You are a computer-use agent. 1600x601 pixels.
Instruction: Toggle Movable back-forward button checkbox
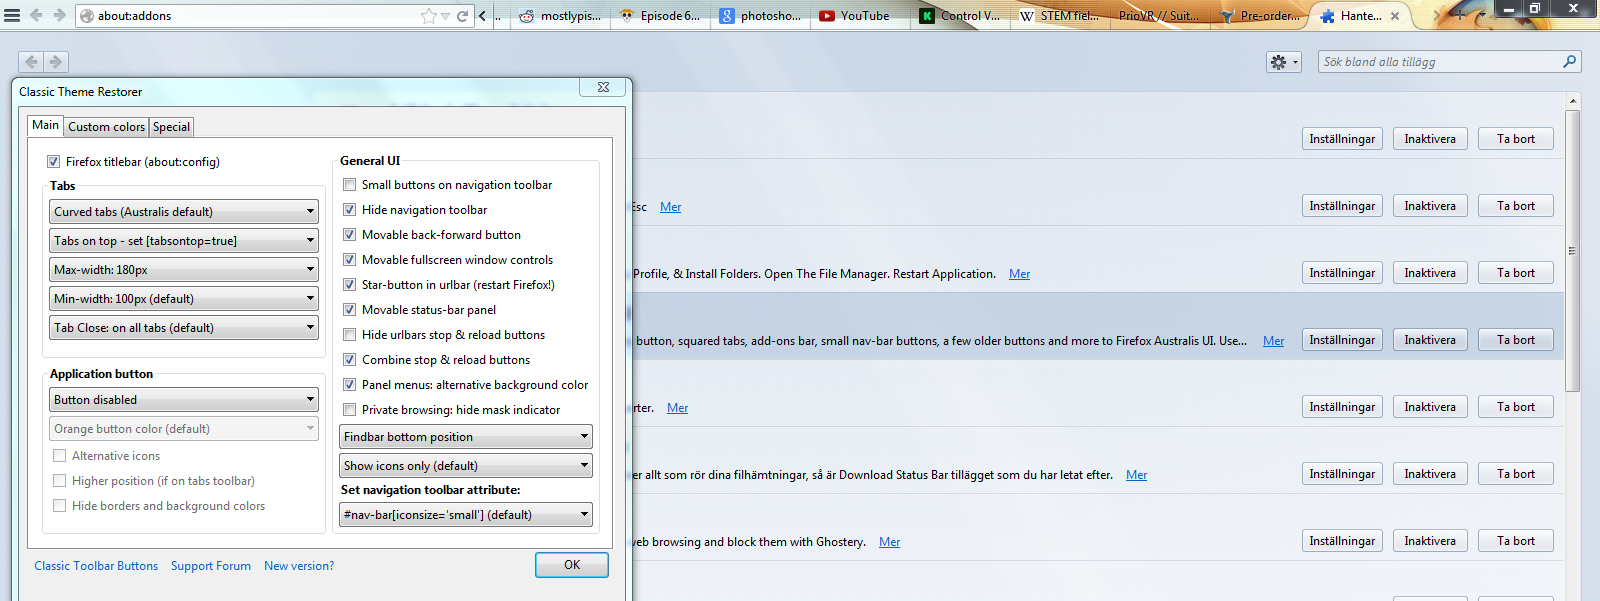(x=349, y=235)
